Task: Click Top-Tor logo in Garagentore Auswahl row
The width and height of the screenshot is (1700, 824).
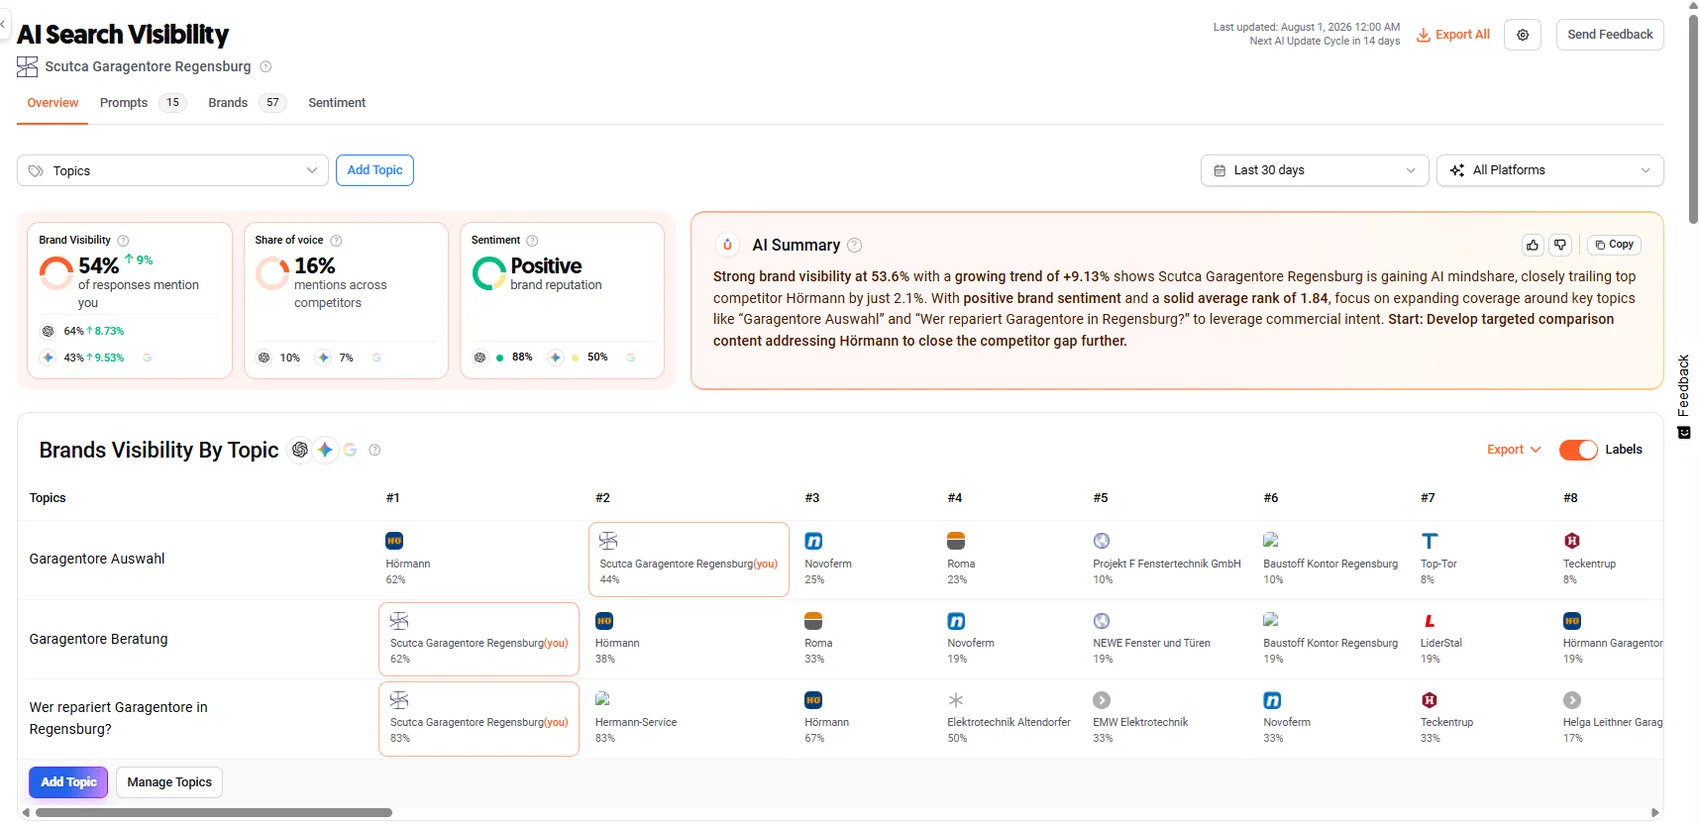Action: [x=1430, y=541]
